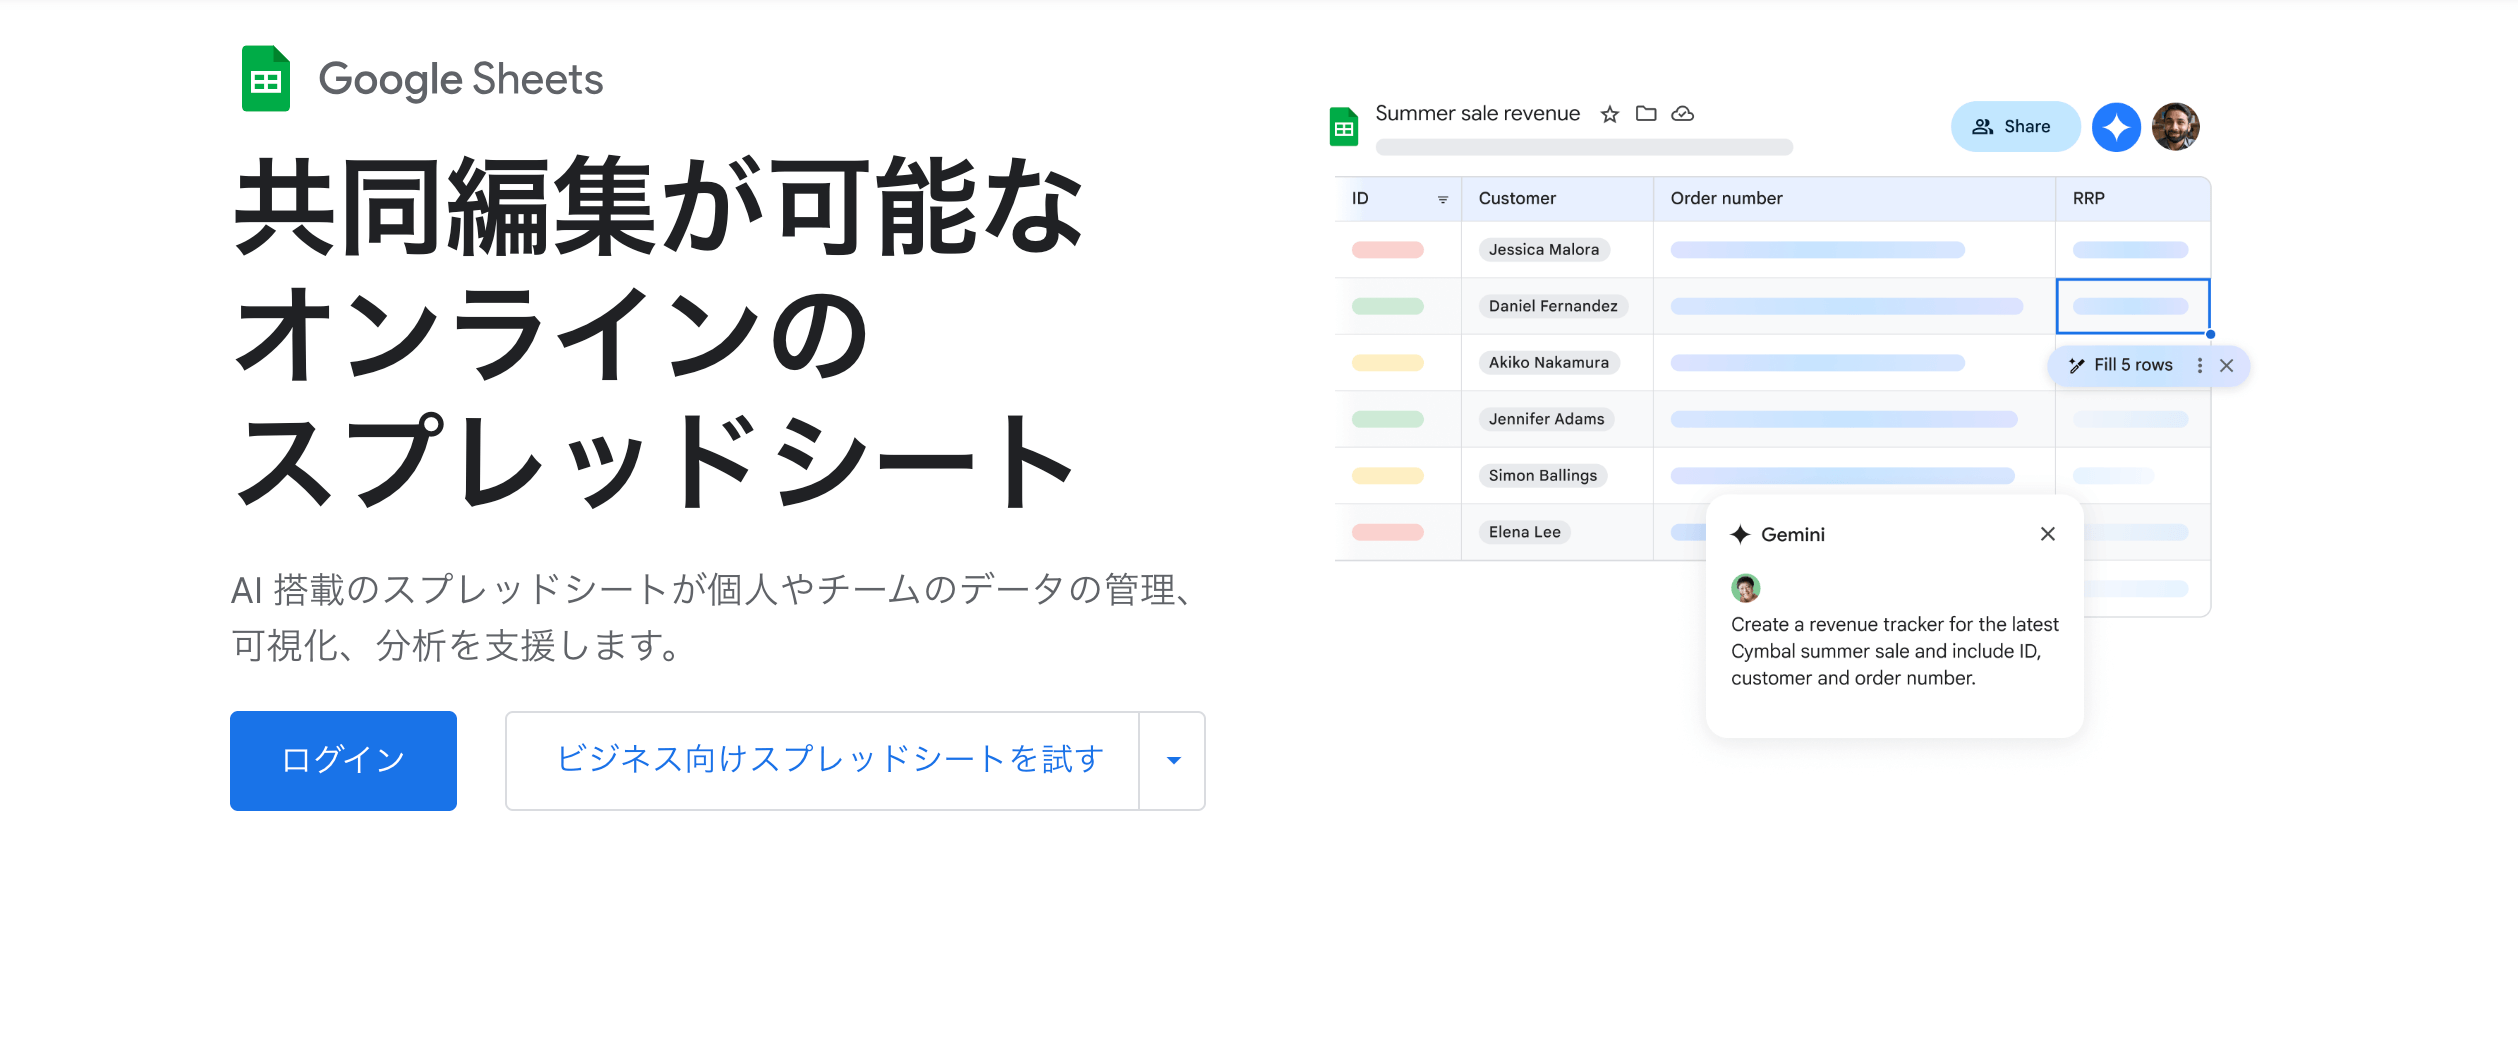Click the red ID pill in Elena Lee row

[1387, 532]
